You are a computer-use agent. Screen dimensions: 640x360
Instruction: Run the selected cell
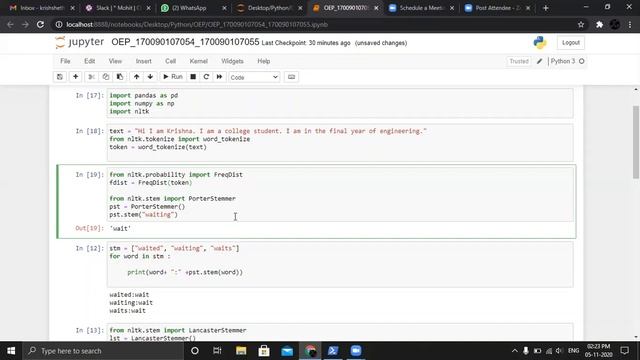point(173,77)
